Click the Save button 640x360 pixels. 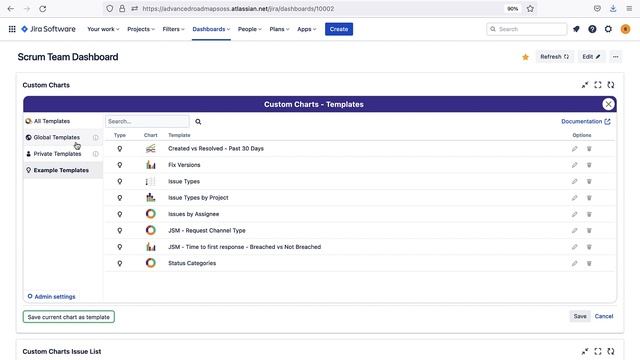click(580, 316)
